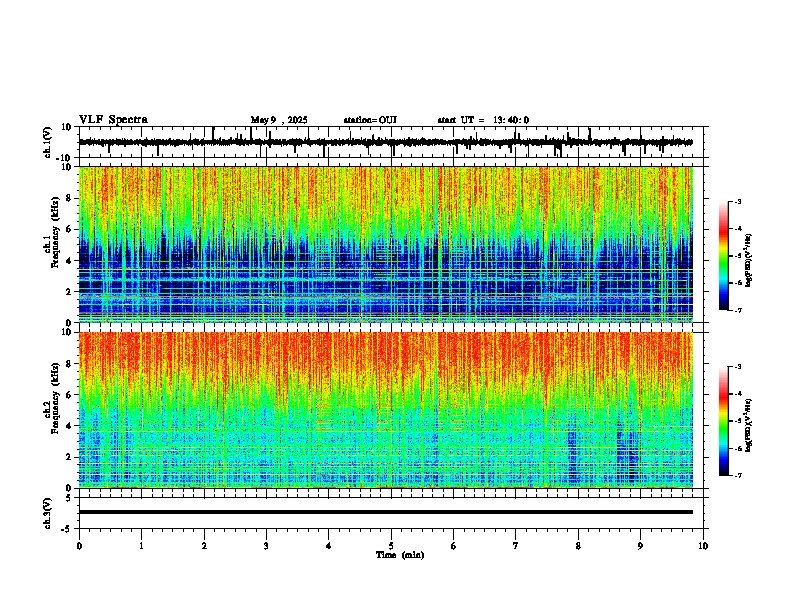Click the time axis tick label '0'
This screenshot has width=792, height=612.
pyautogui.click(x=79, y=546)
